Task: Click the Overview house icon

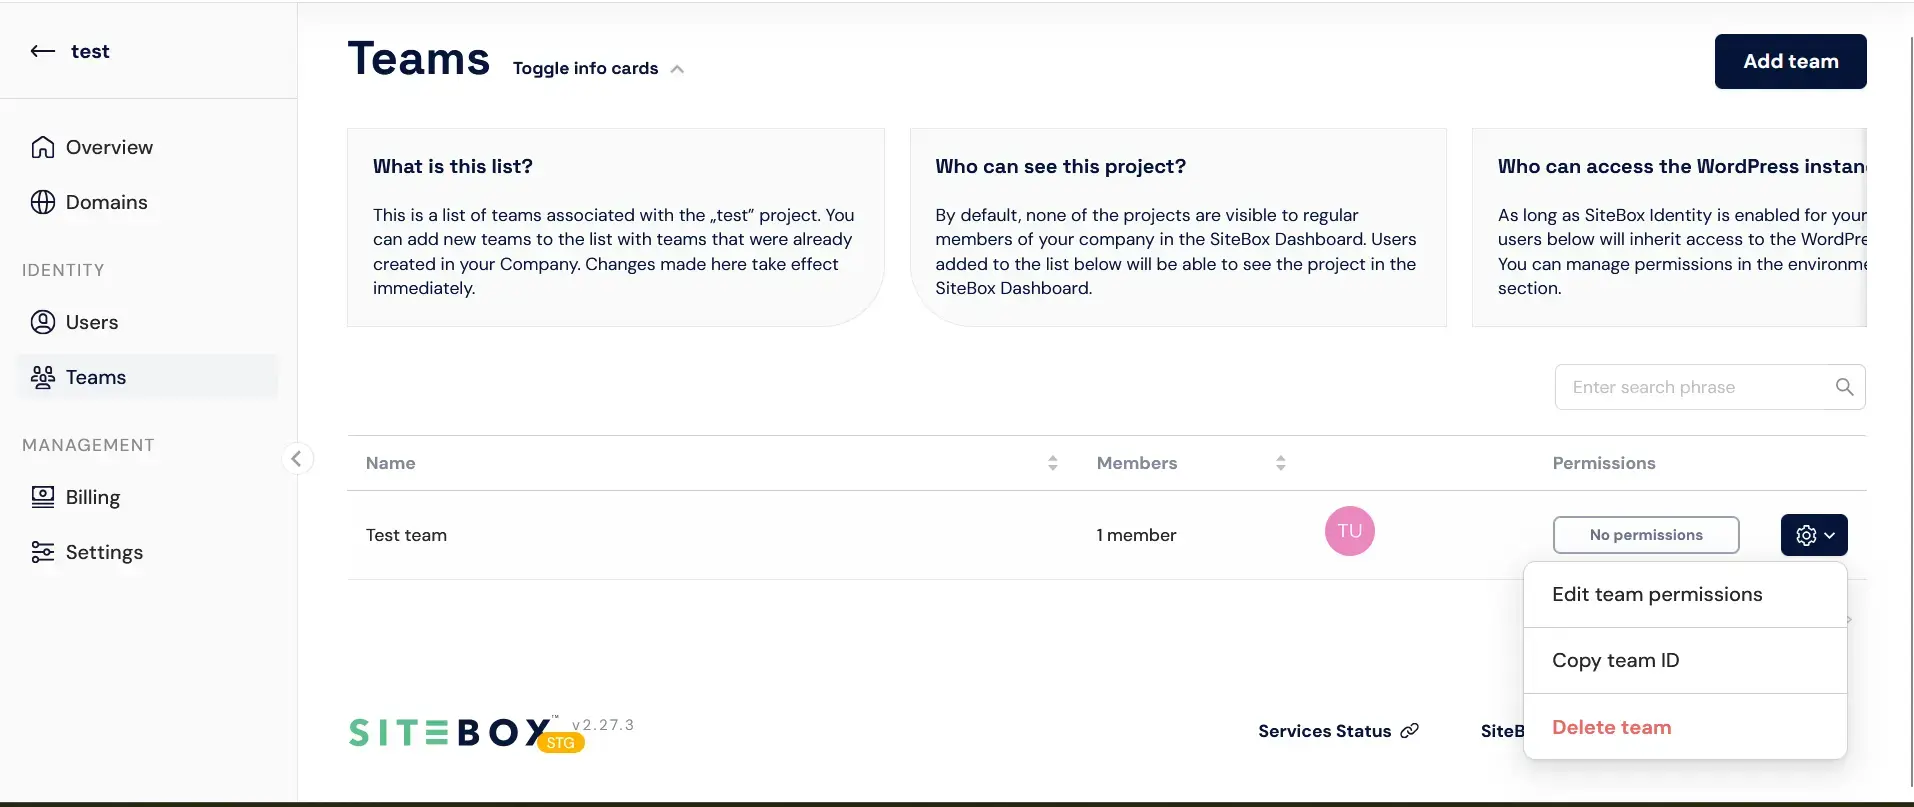Action: [43, 147]
